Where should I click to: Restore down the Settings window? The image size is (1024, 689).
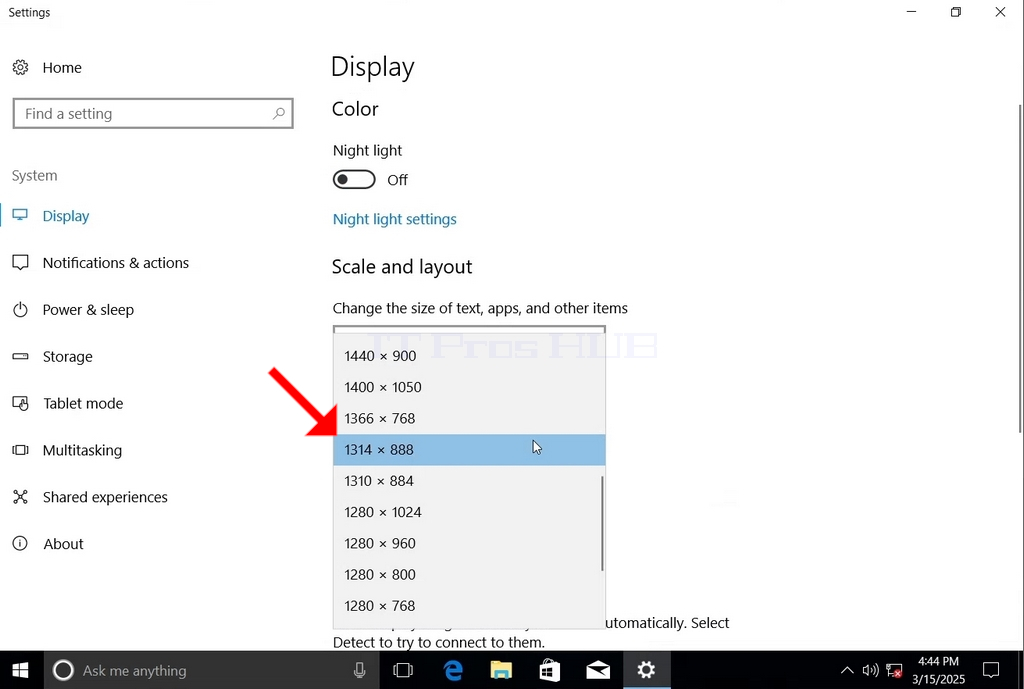coord(956,12)
